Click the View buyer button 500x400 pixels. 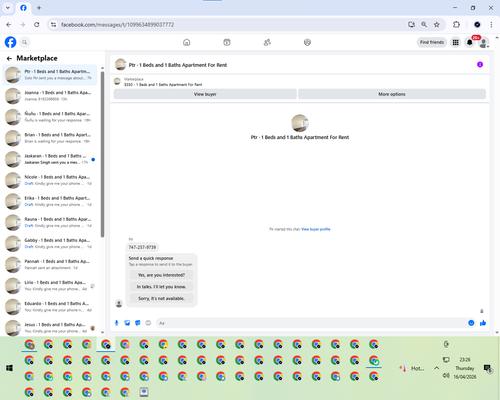[205, 94]
